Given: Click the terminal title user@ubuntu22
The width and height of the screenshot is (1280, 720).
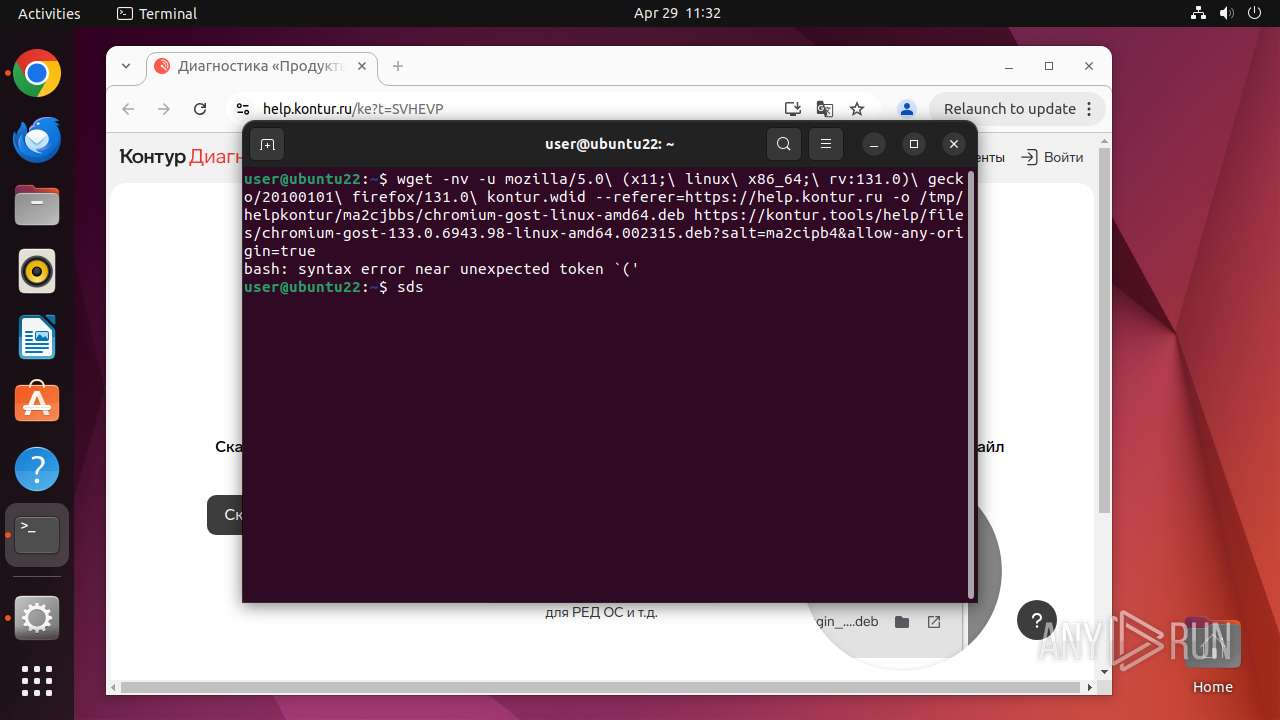Looking at the screenshot, I should [x=609, y=144].
